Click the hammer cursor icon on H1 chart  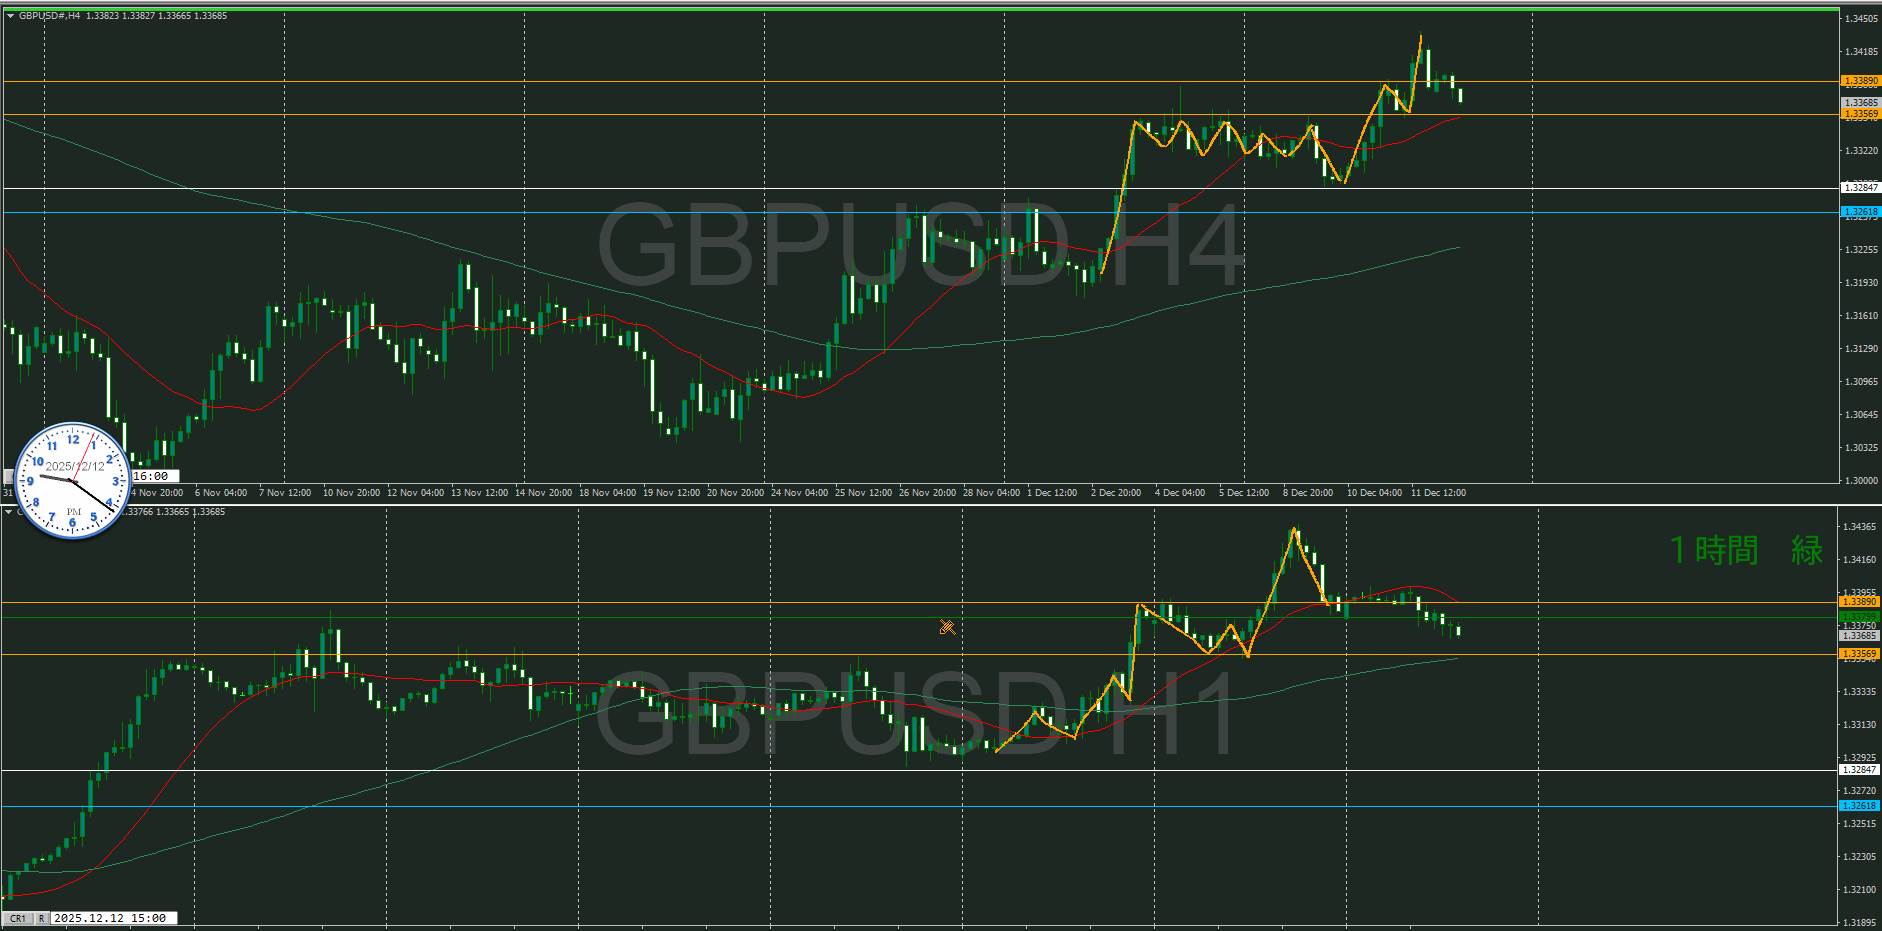947,627
